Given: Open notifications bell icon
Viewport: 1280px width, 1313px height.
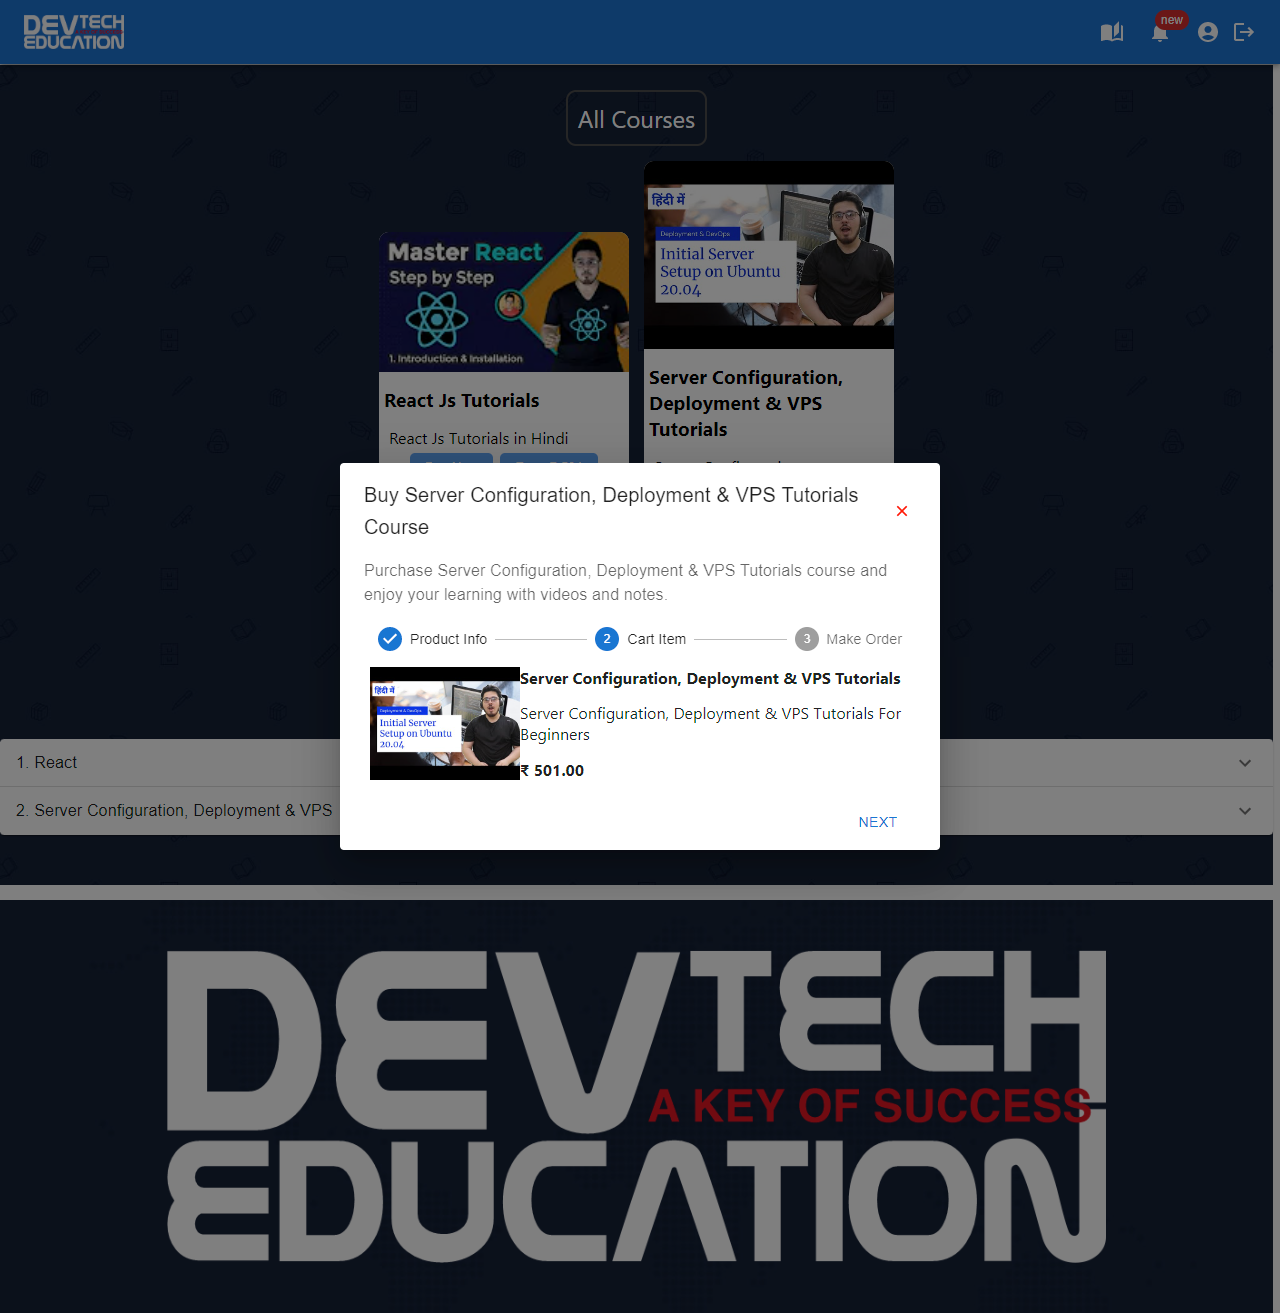Looking at the screenshot, I should click(x=1160, y=33).
